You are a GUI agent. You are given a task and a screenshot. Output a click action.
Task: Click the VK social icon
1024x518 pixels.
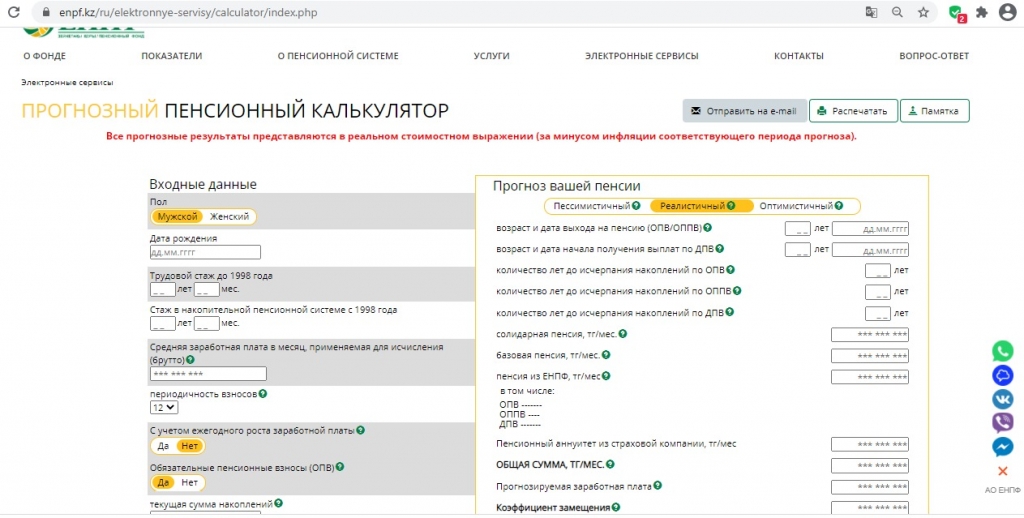point(1002,399)
